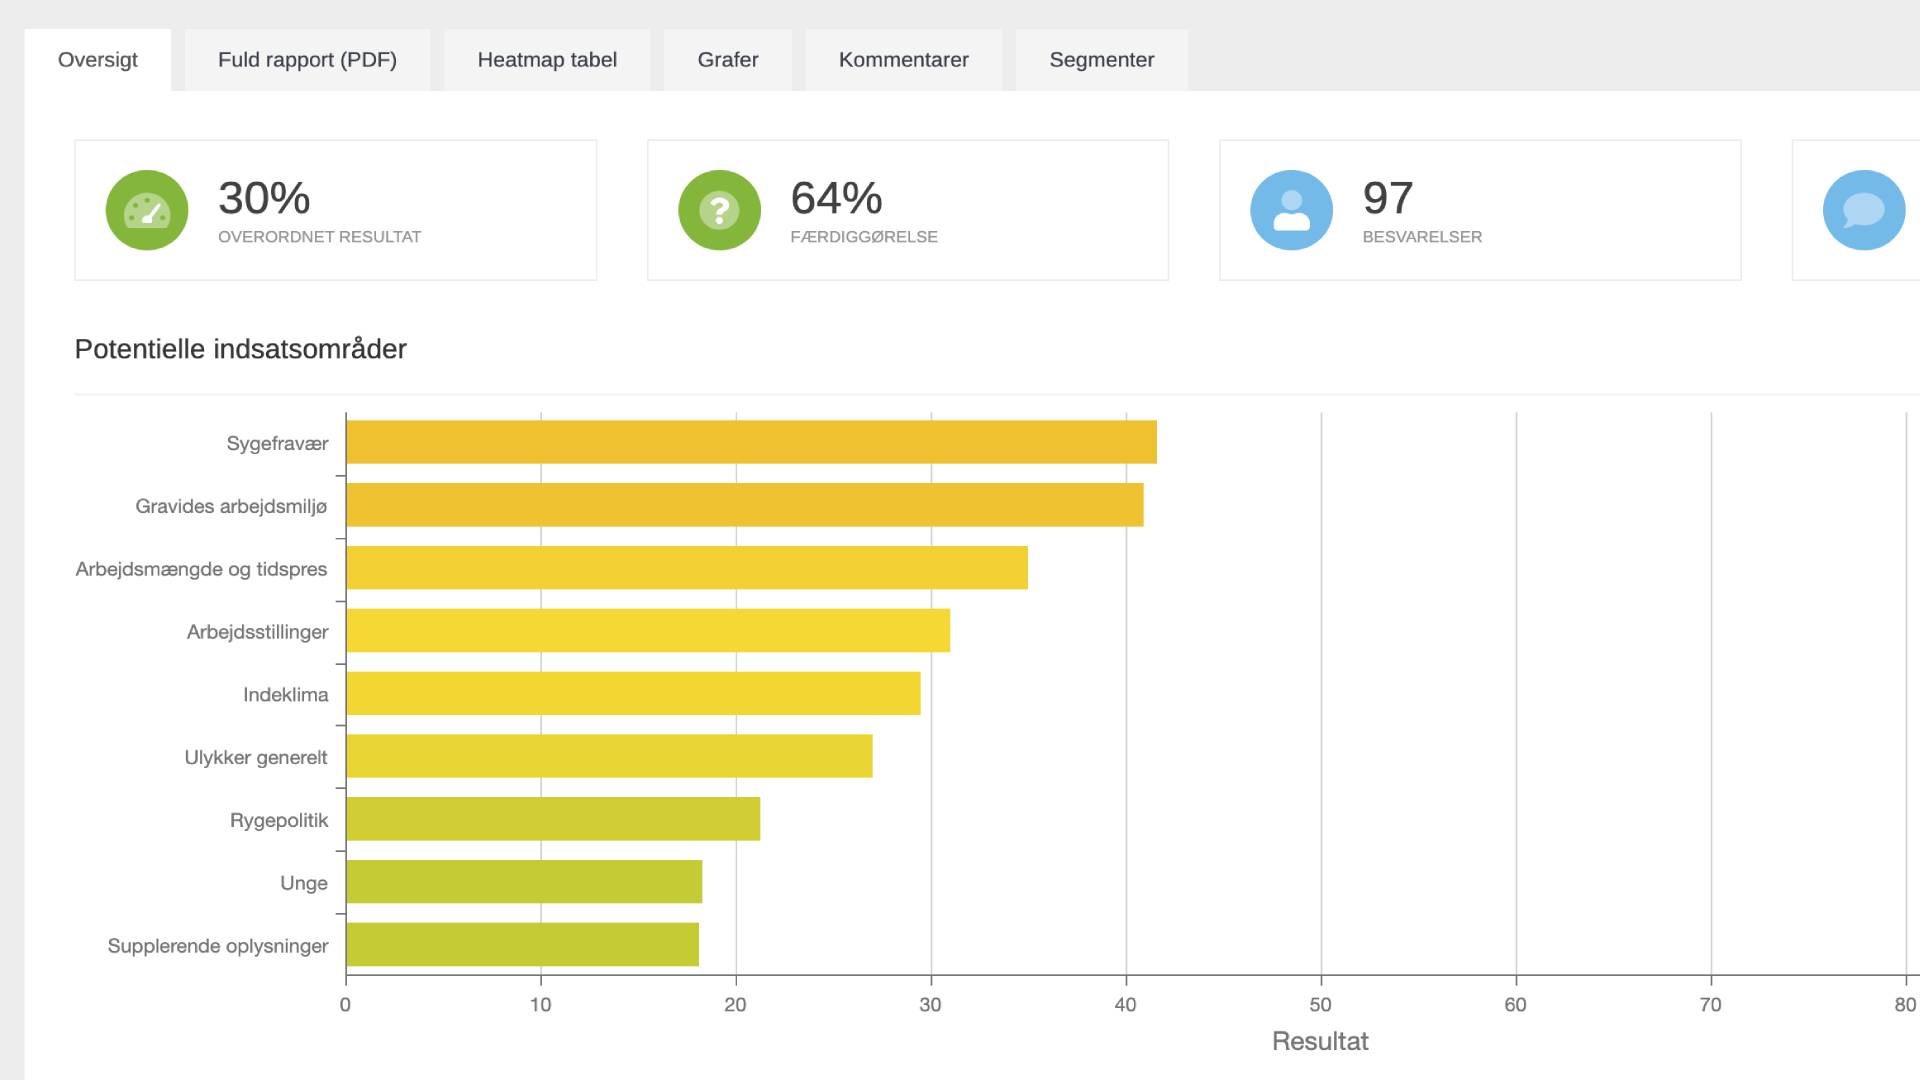Click the 40 tick label on x-axis
Screen dimensions: 1920x1080
coord(1126,1005)
